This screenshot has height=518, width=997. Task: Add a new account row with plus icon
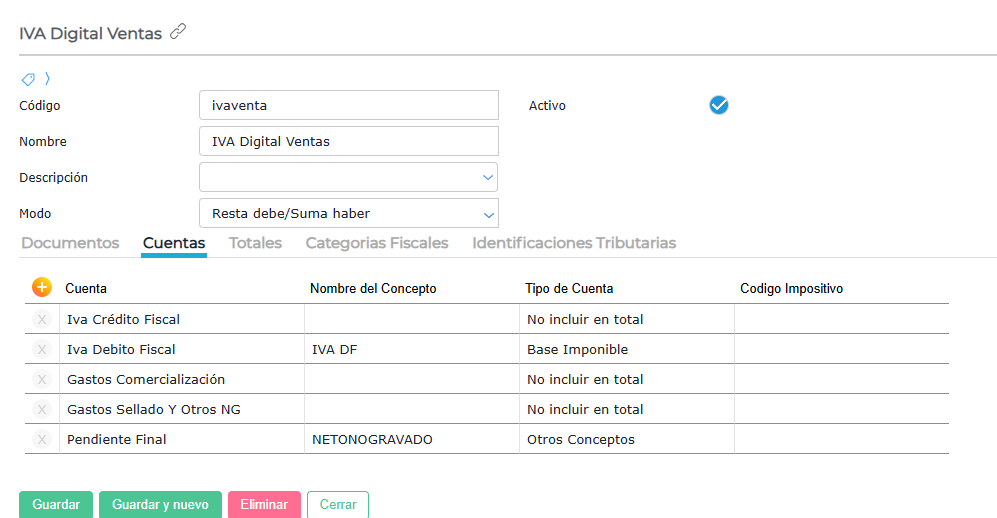(x=41, y=288)
